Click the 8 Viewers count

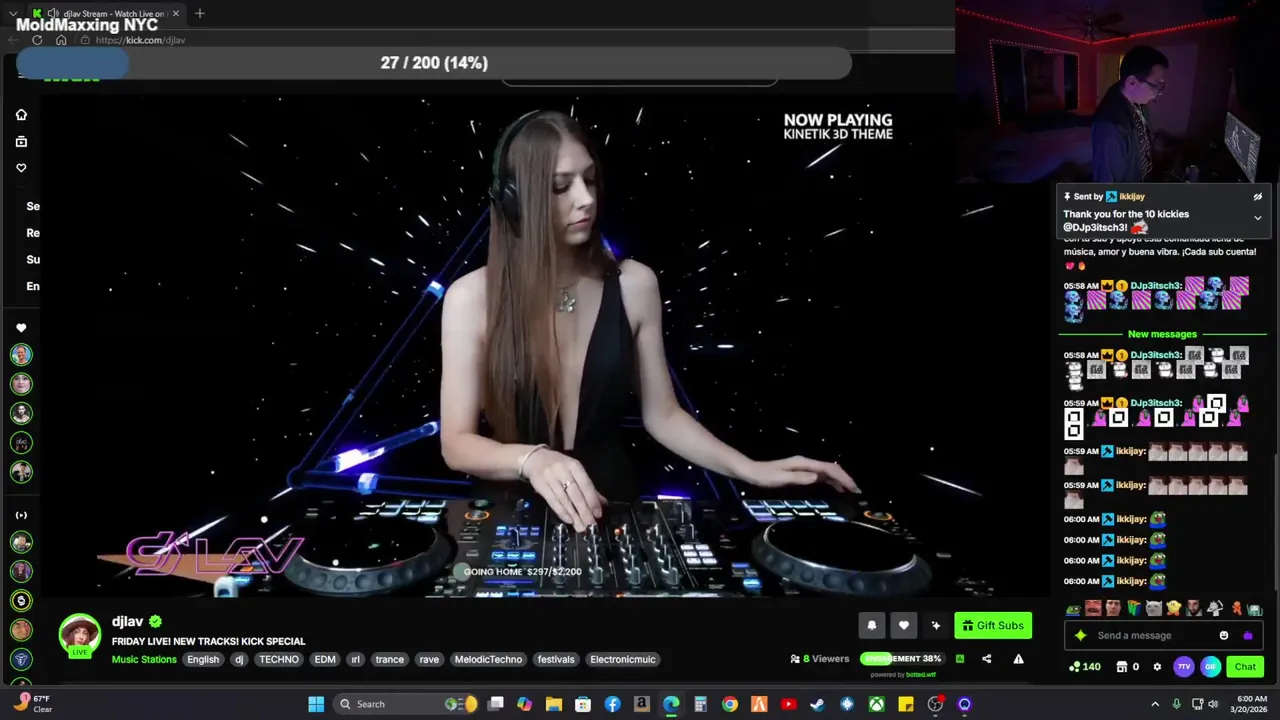[x=820, y=659]
